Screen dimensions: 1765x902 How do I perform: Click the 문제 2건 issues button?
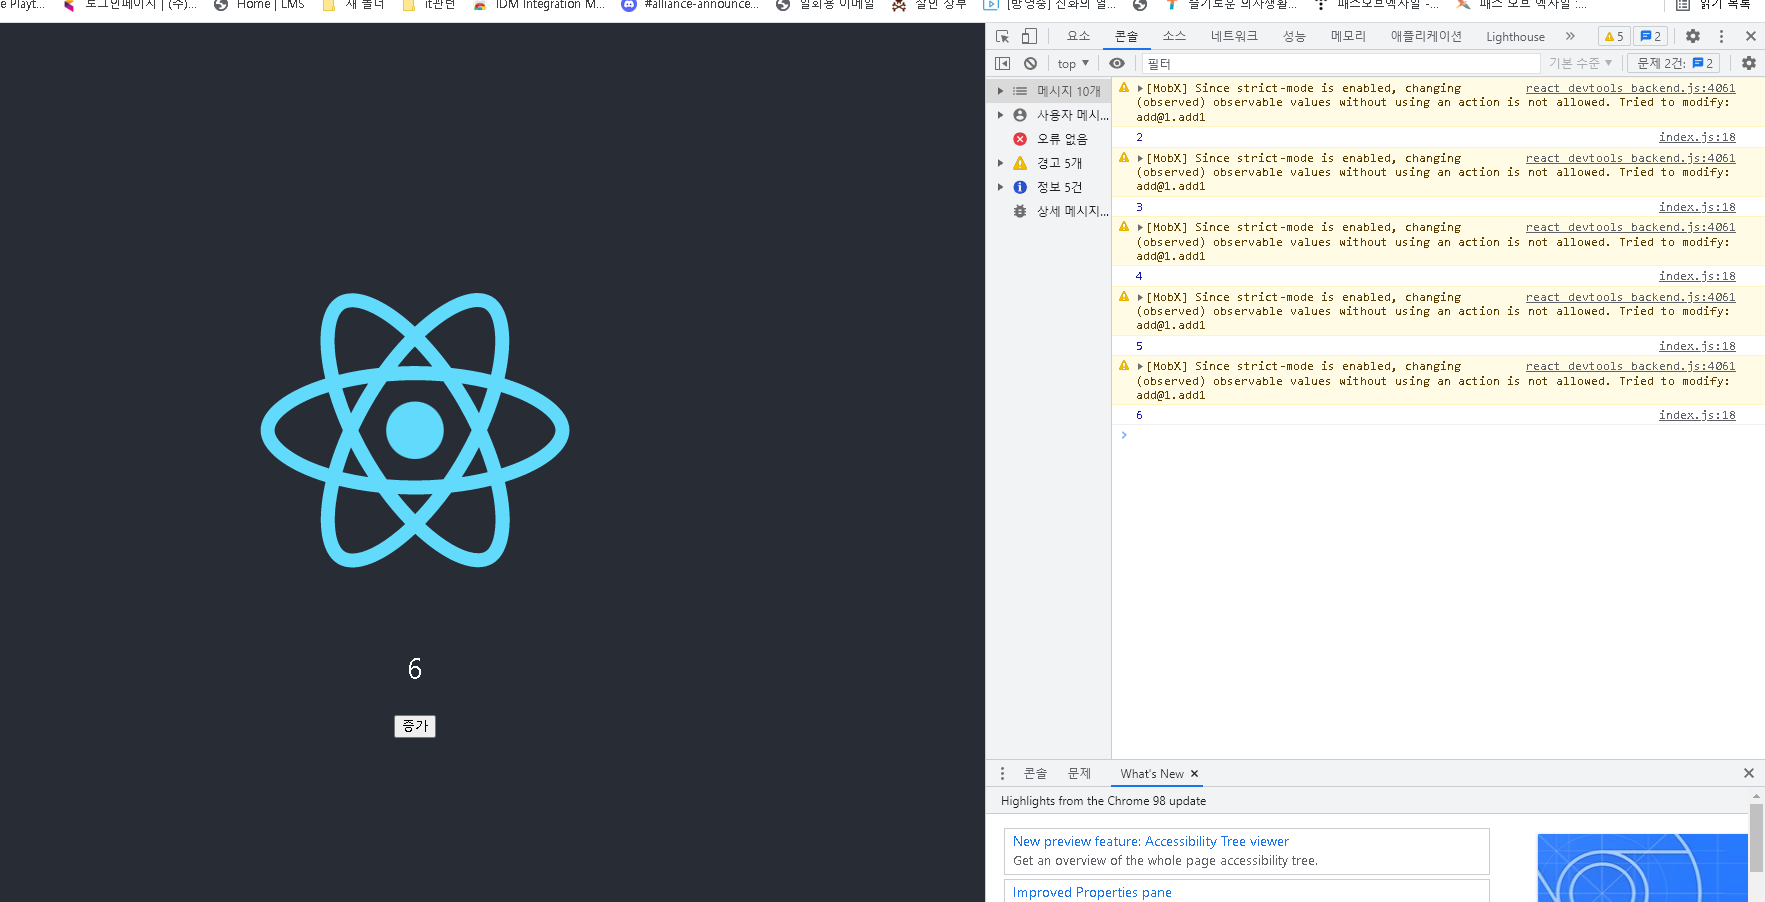coord(1674,63)
